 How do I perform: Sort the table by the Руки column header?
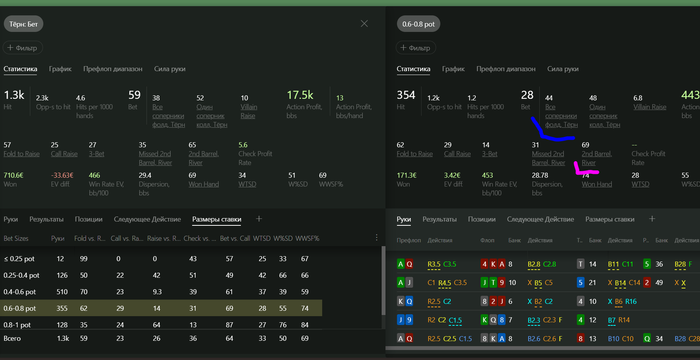[58, 239]
